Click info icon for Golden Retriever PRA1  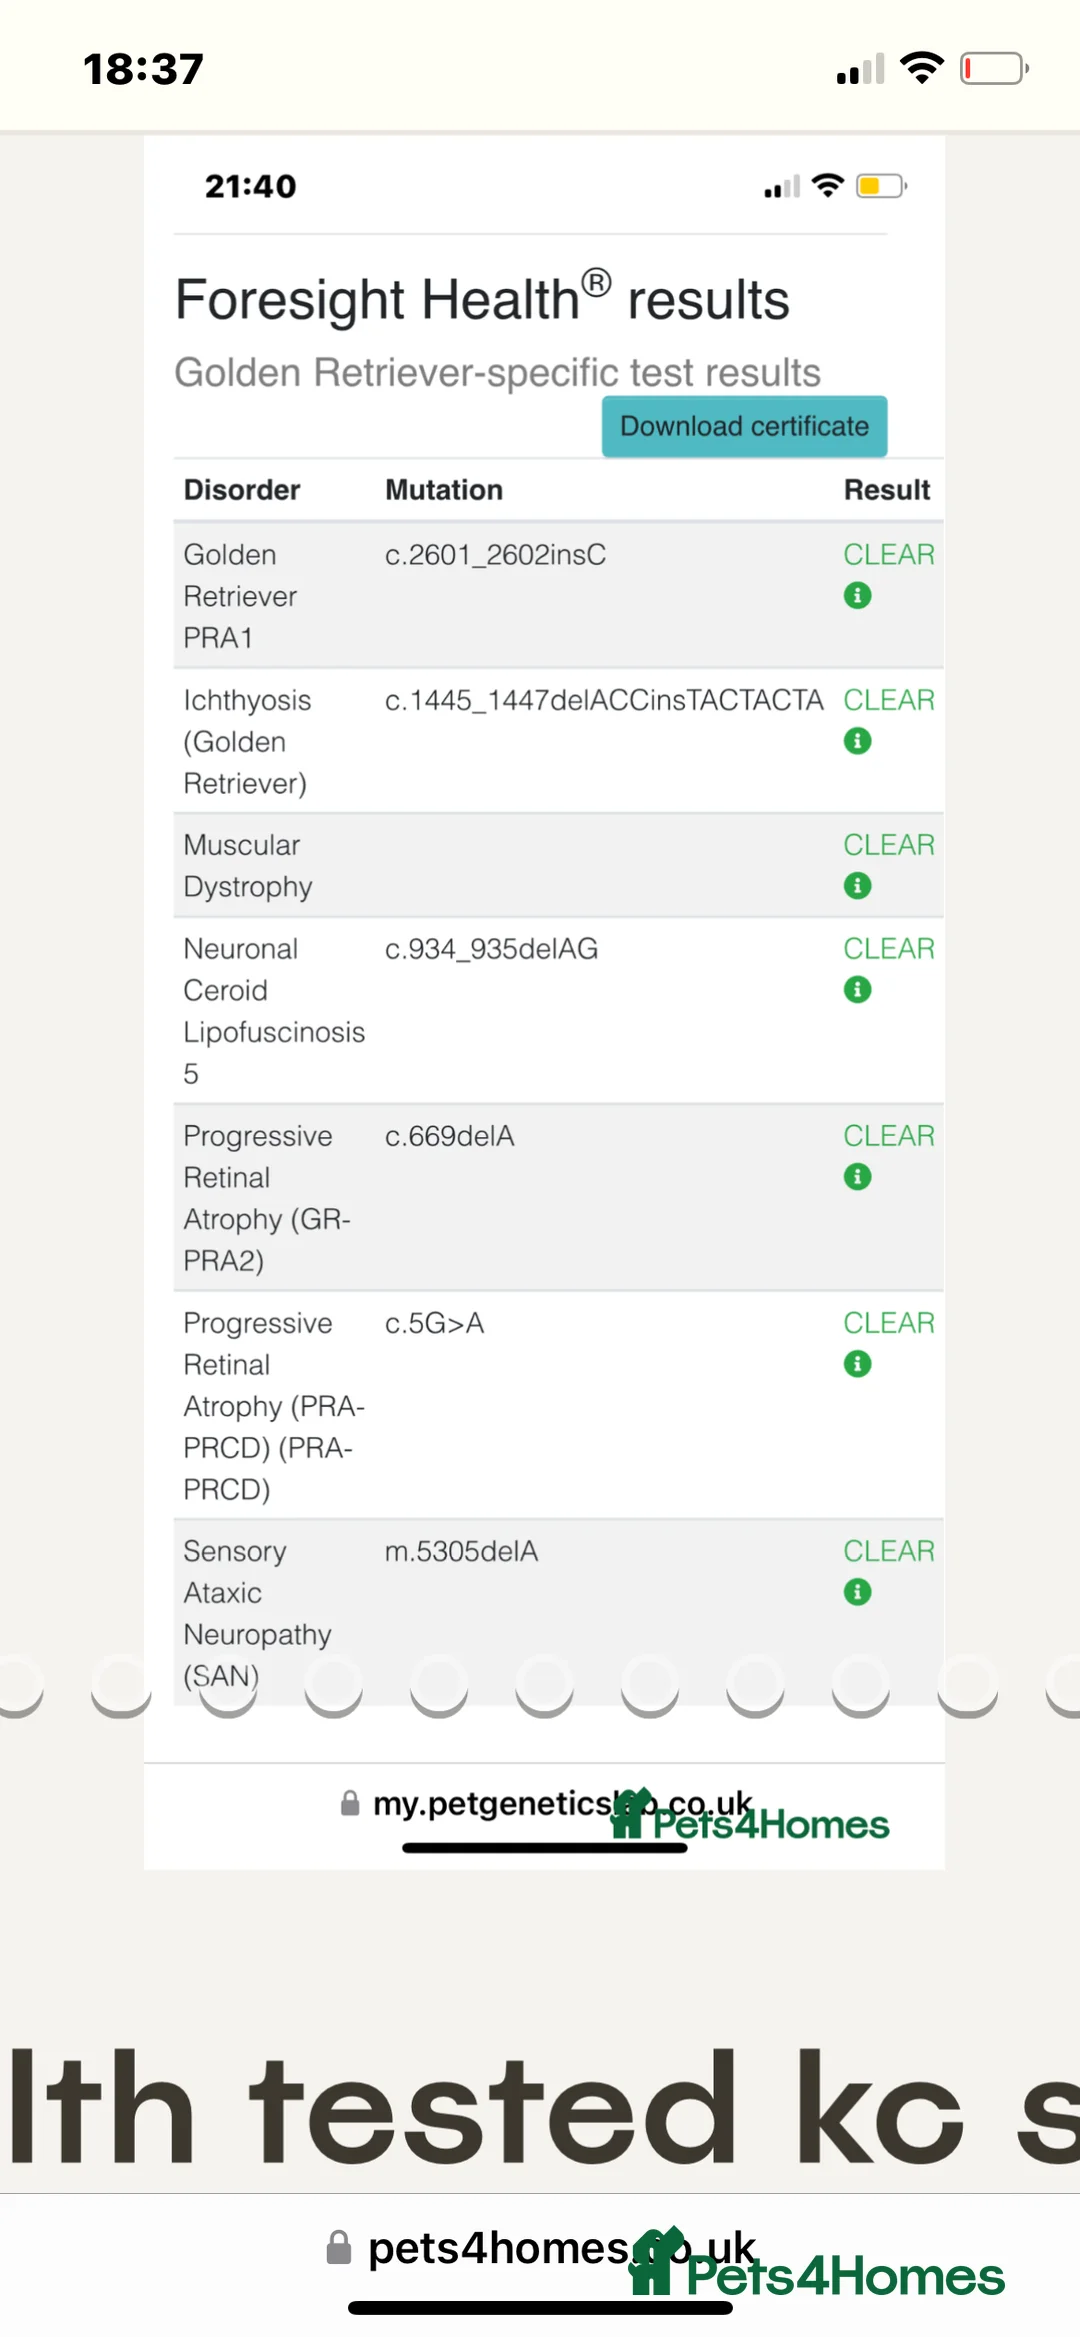pyautogui.click(x=857, y=596)
